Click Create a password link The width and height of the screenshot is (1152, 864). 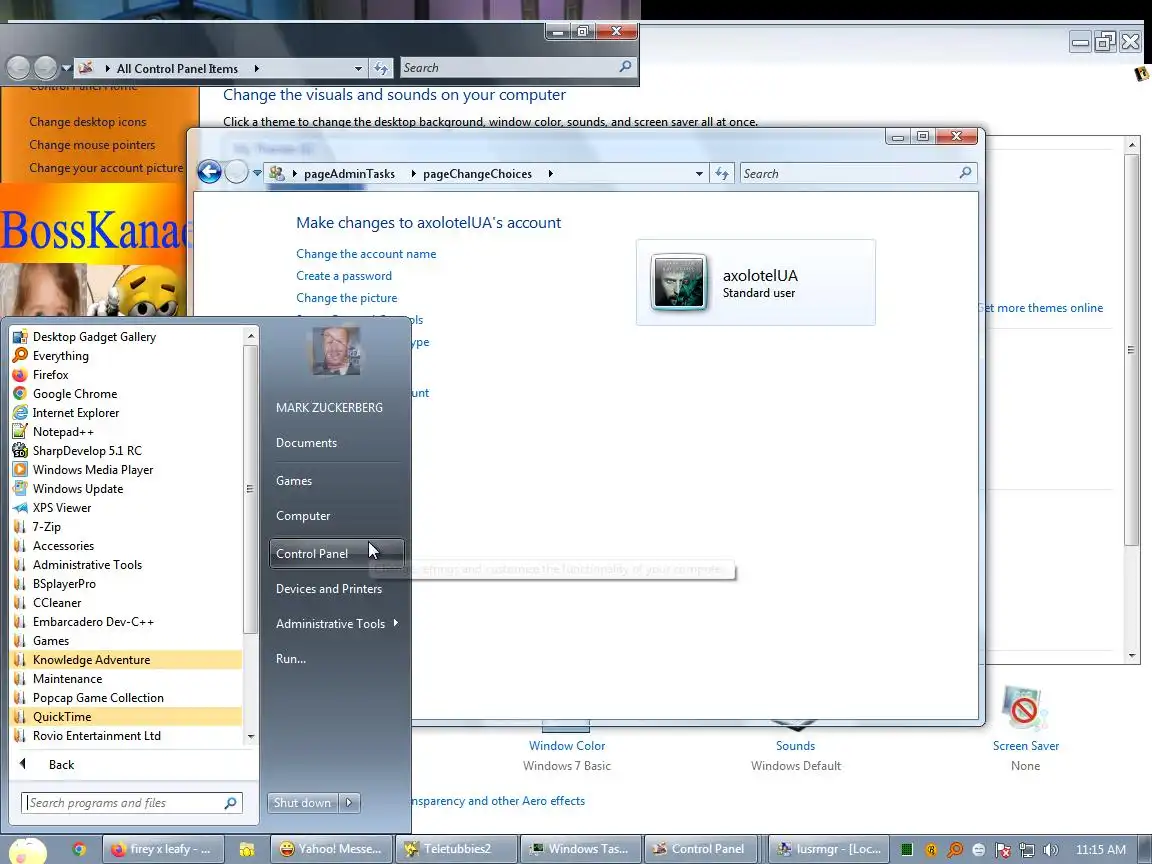(x=344, y=276)
